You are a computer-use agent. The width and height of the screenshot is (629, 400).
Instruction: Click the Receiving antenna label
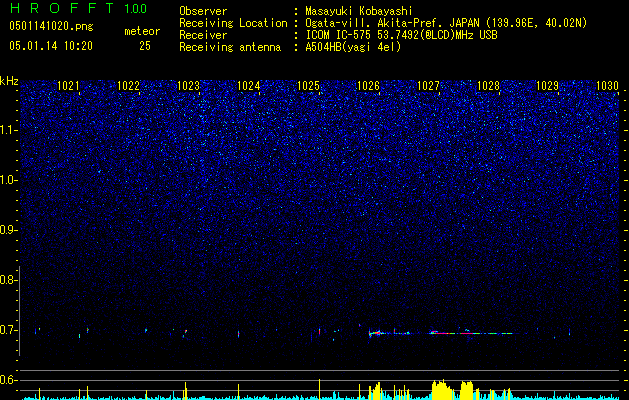230,47
